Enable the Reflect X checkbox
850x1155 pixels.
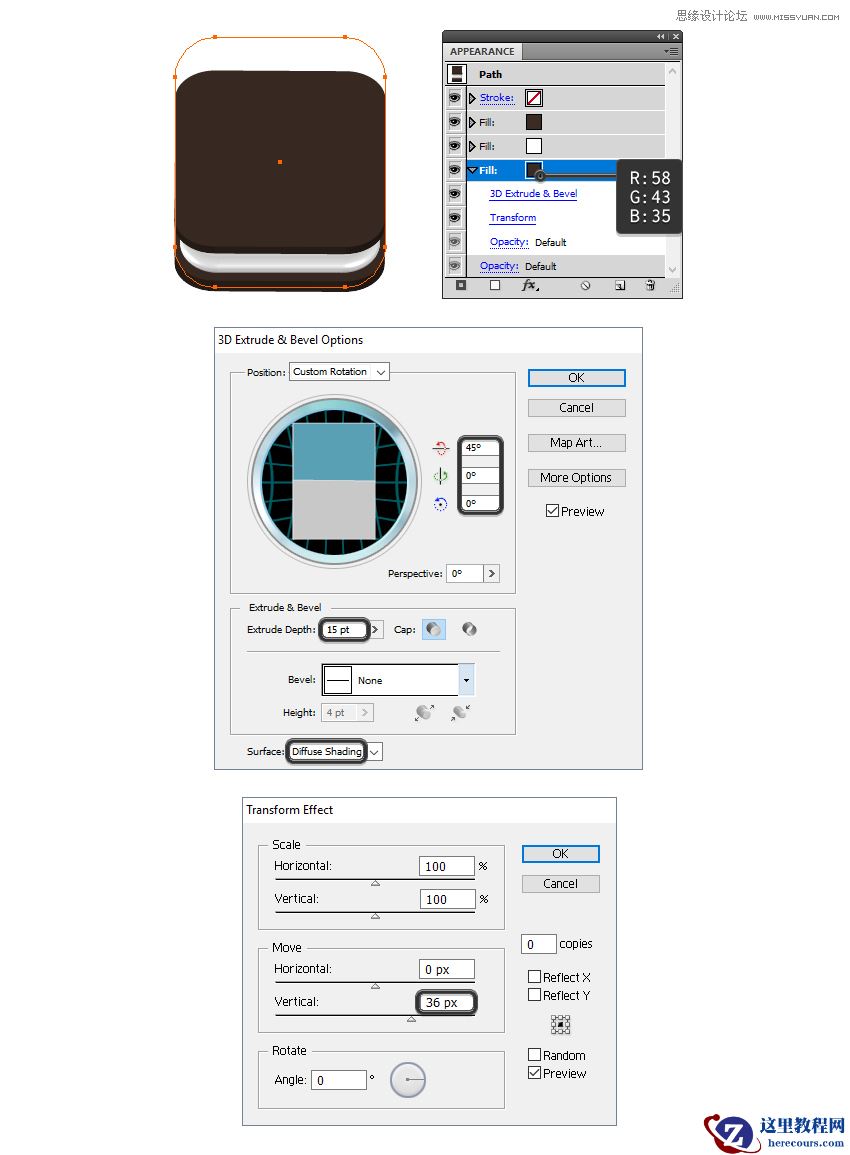(x=535, y=977)
